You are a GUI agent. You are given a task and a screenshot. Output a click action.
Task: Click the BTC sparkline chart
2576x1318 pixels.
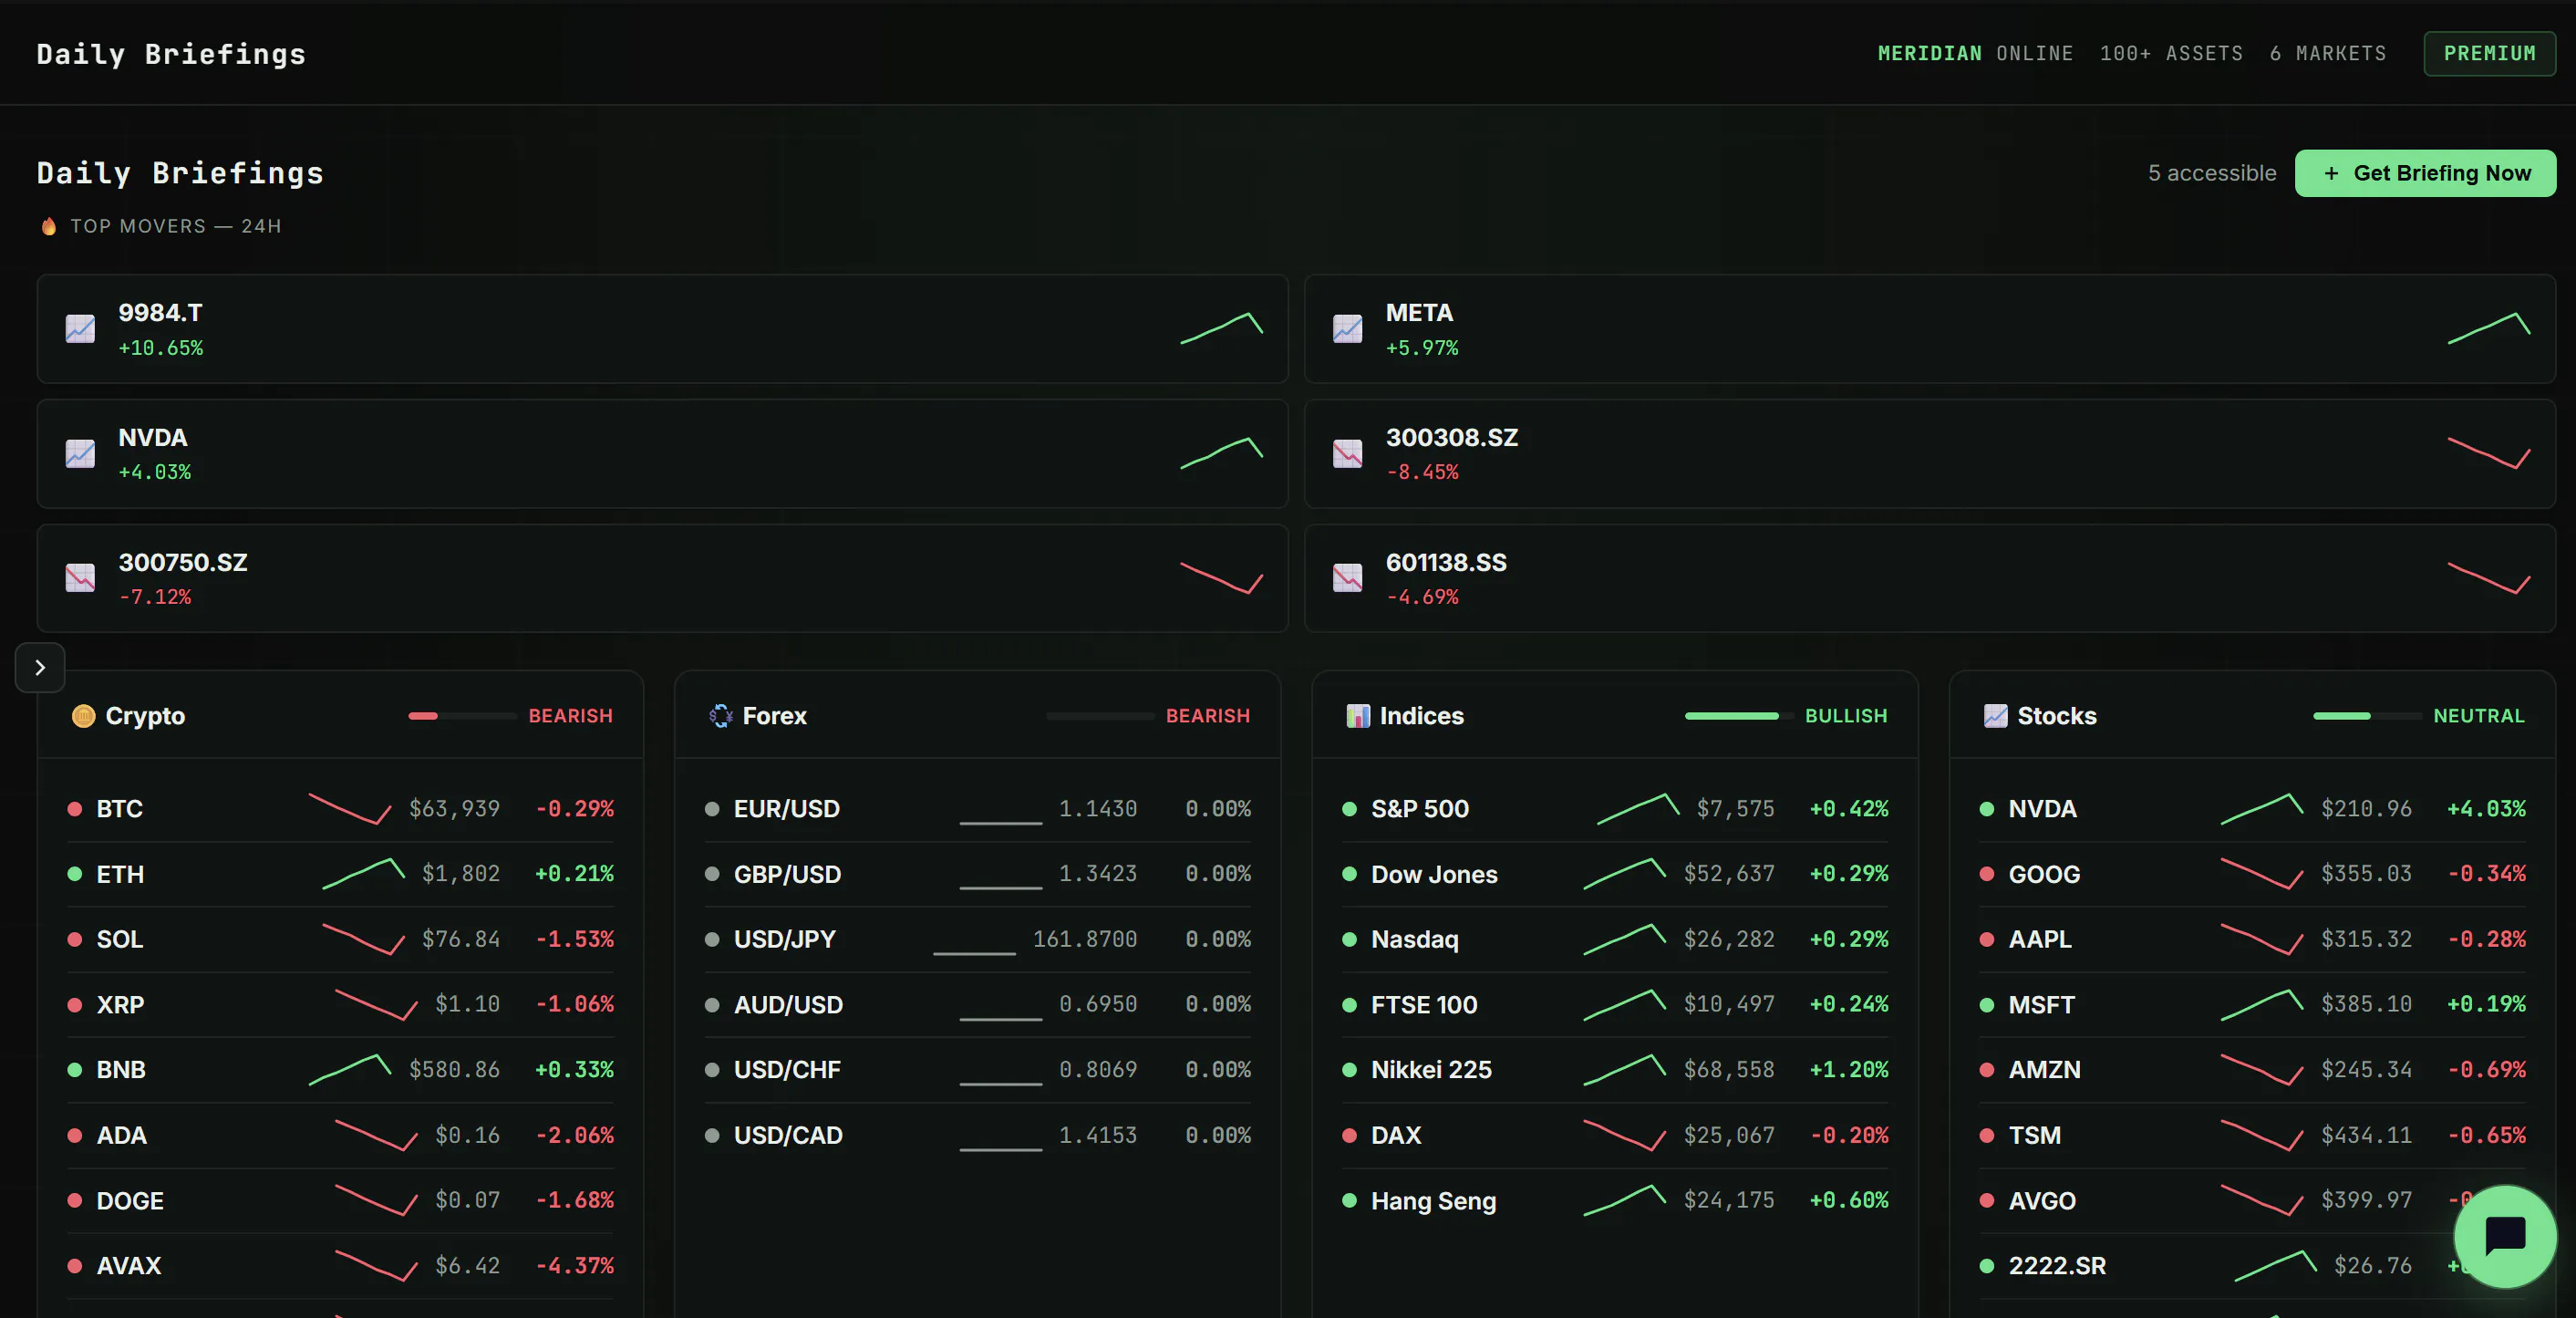[x=349, y=809]
